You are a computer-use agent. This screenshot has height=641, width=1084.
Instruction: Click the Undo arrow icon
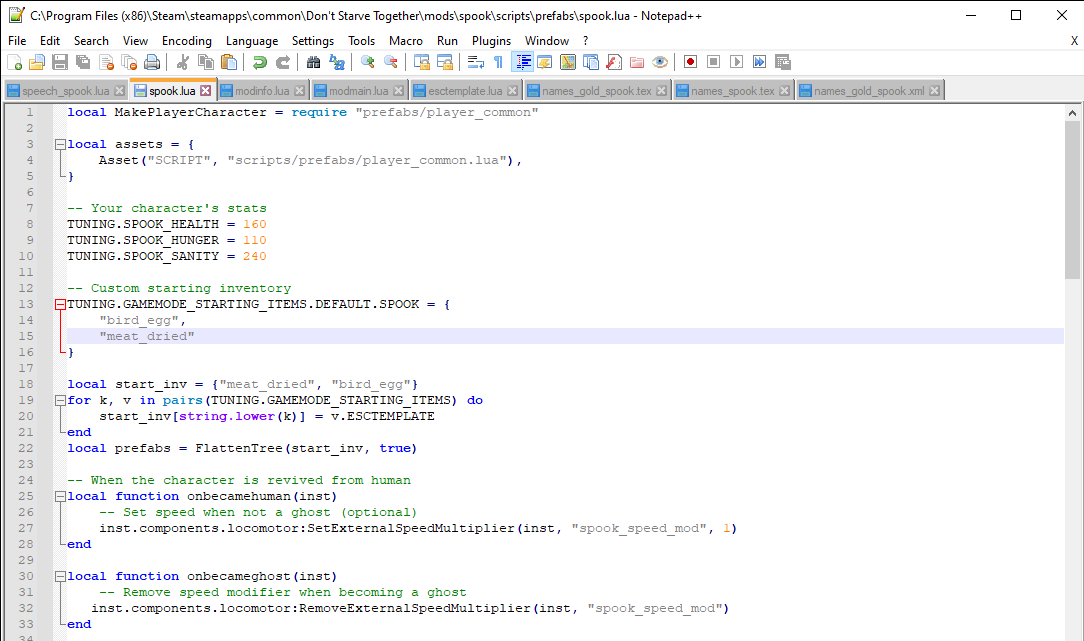260,62
